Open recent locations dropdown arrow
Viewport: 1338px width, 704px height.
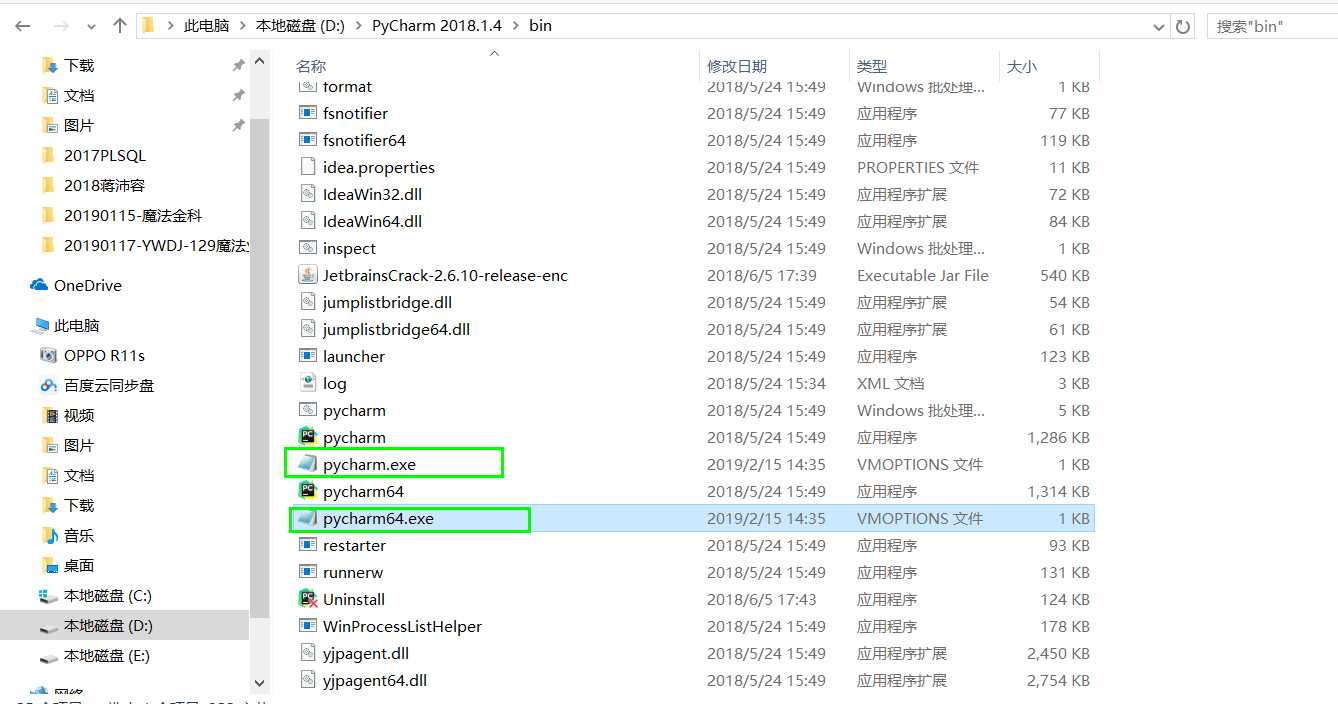(93, 26)
